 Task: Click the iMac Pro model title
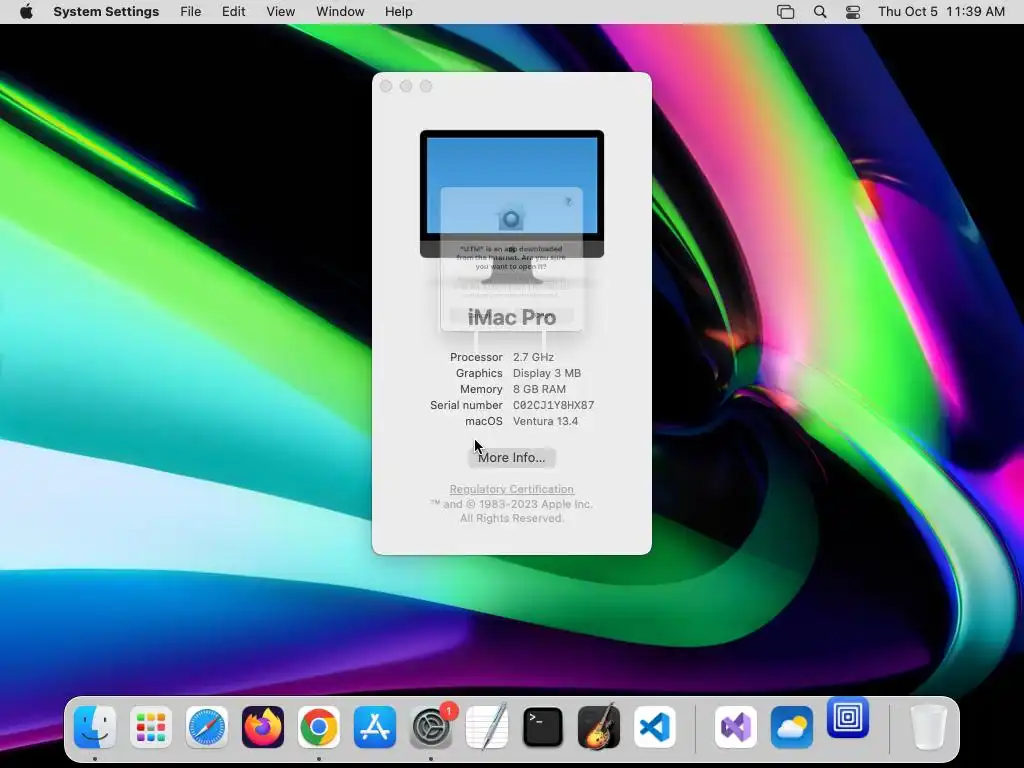click(512, 317)
